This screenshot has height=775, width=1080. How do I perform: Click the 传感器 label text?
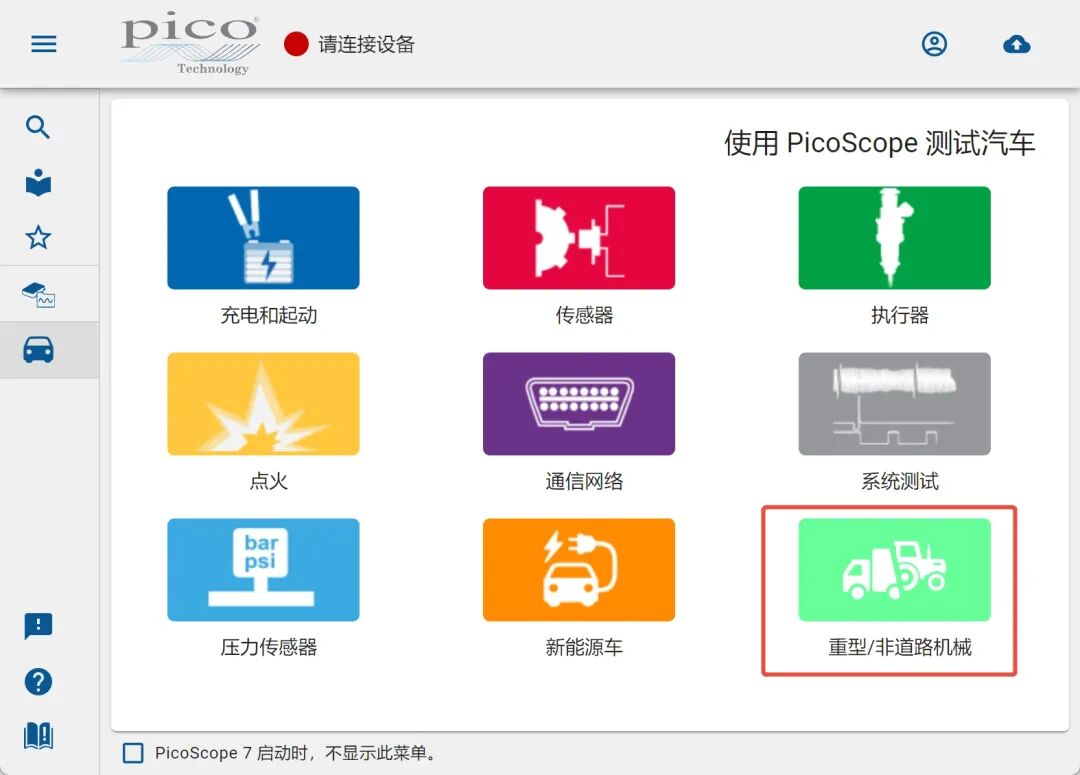click(584, 316)
